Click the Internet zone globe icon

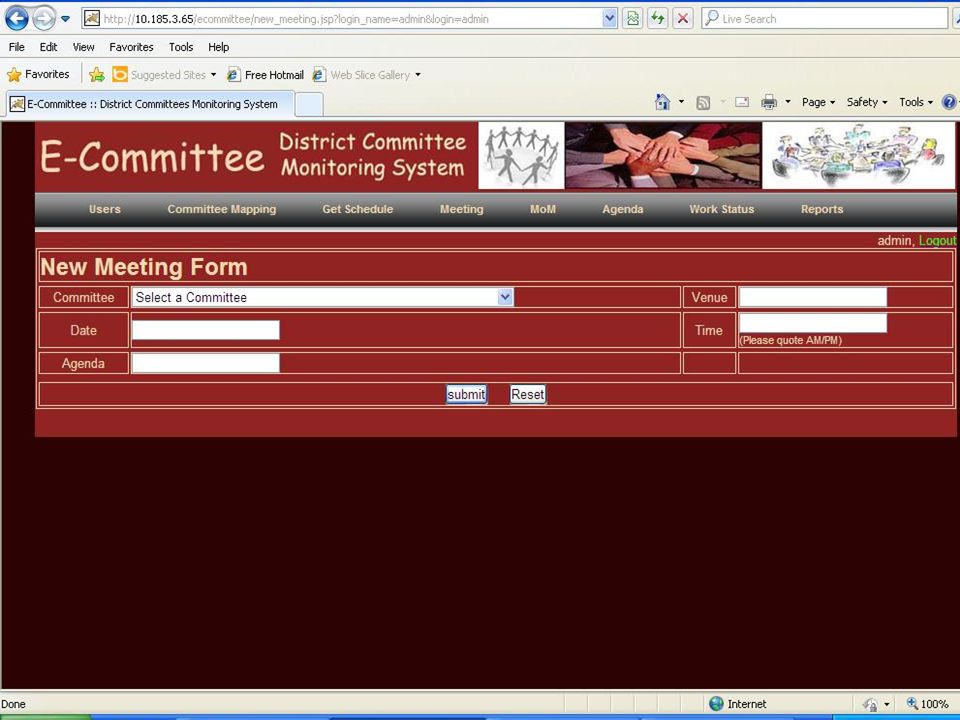tap(716, 703)
